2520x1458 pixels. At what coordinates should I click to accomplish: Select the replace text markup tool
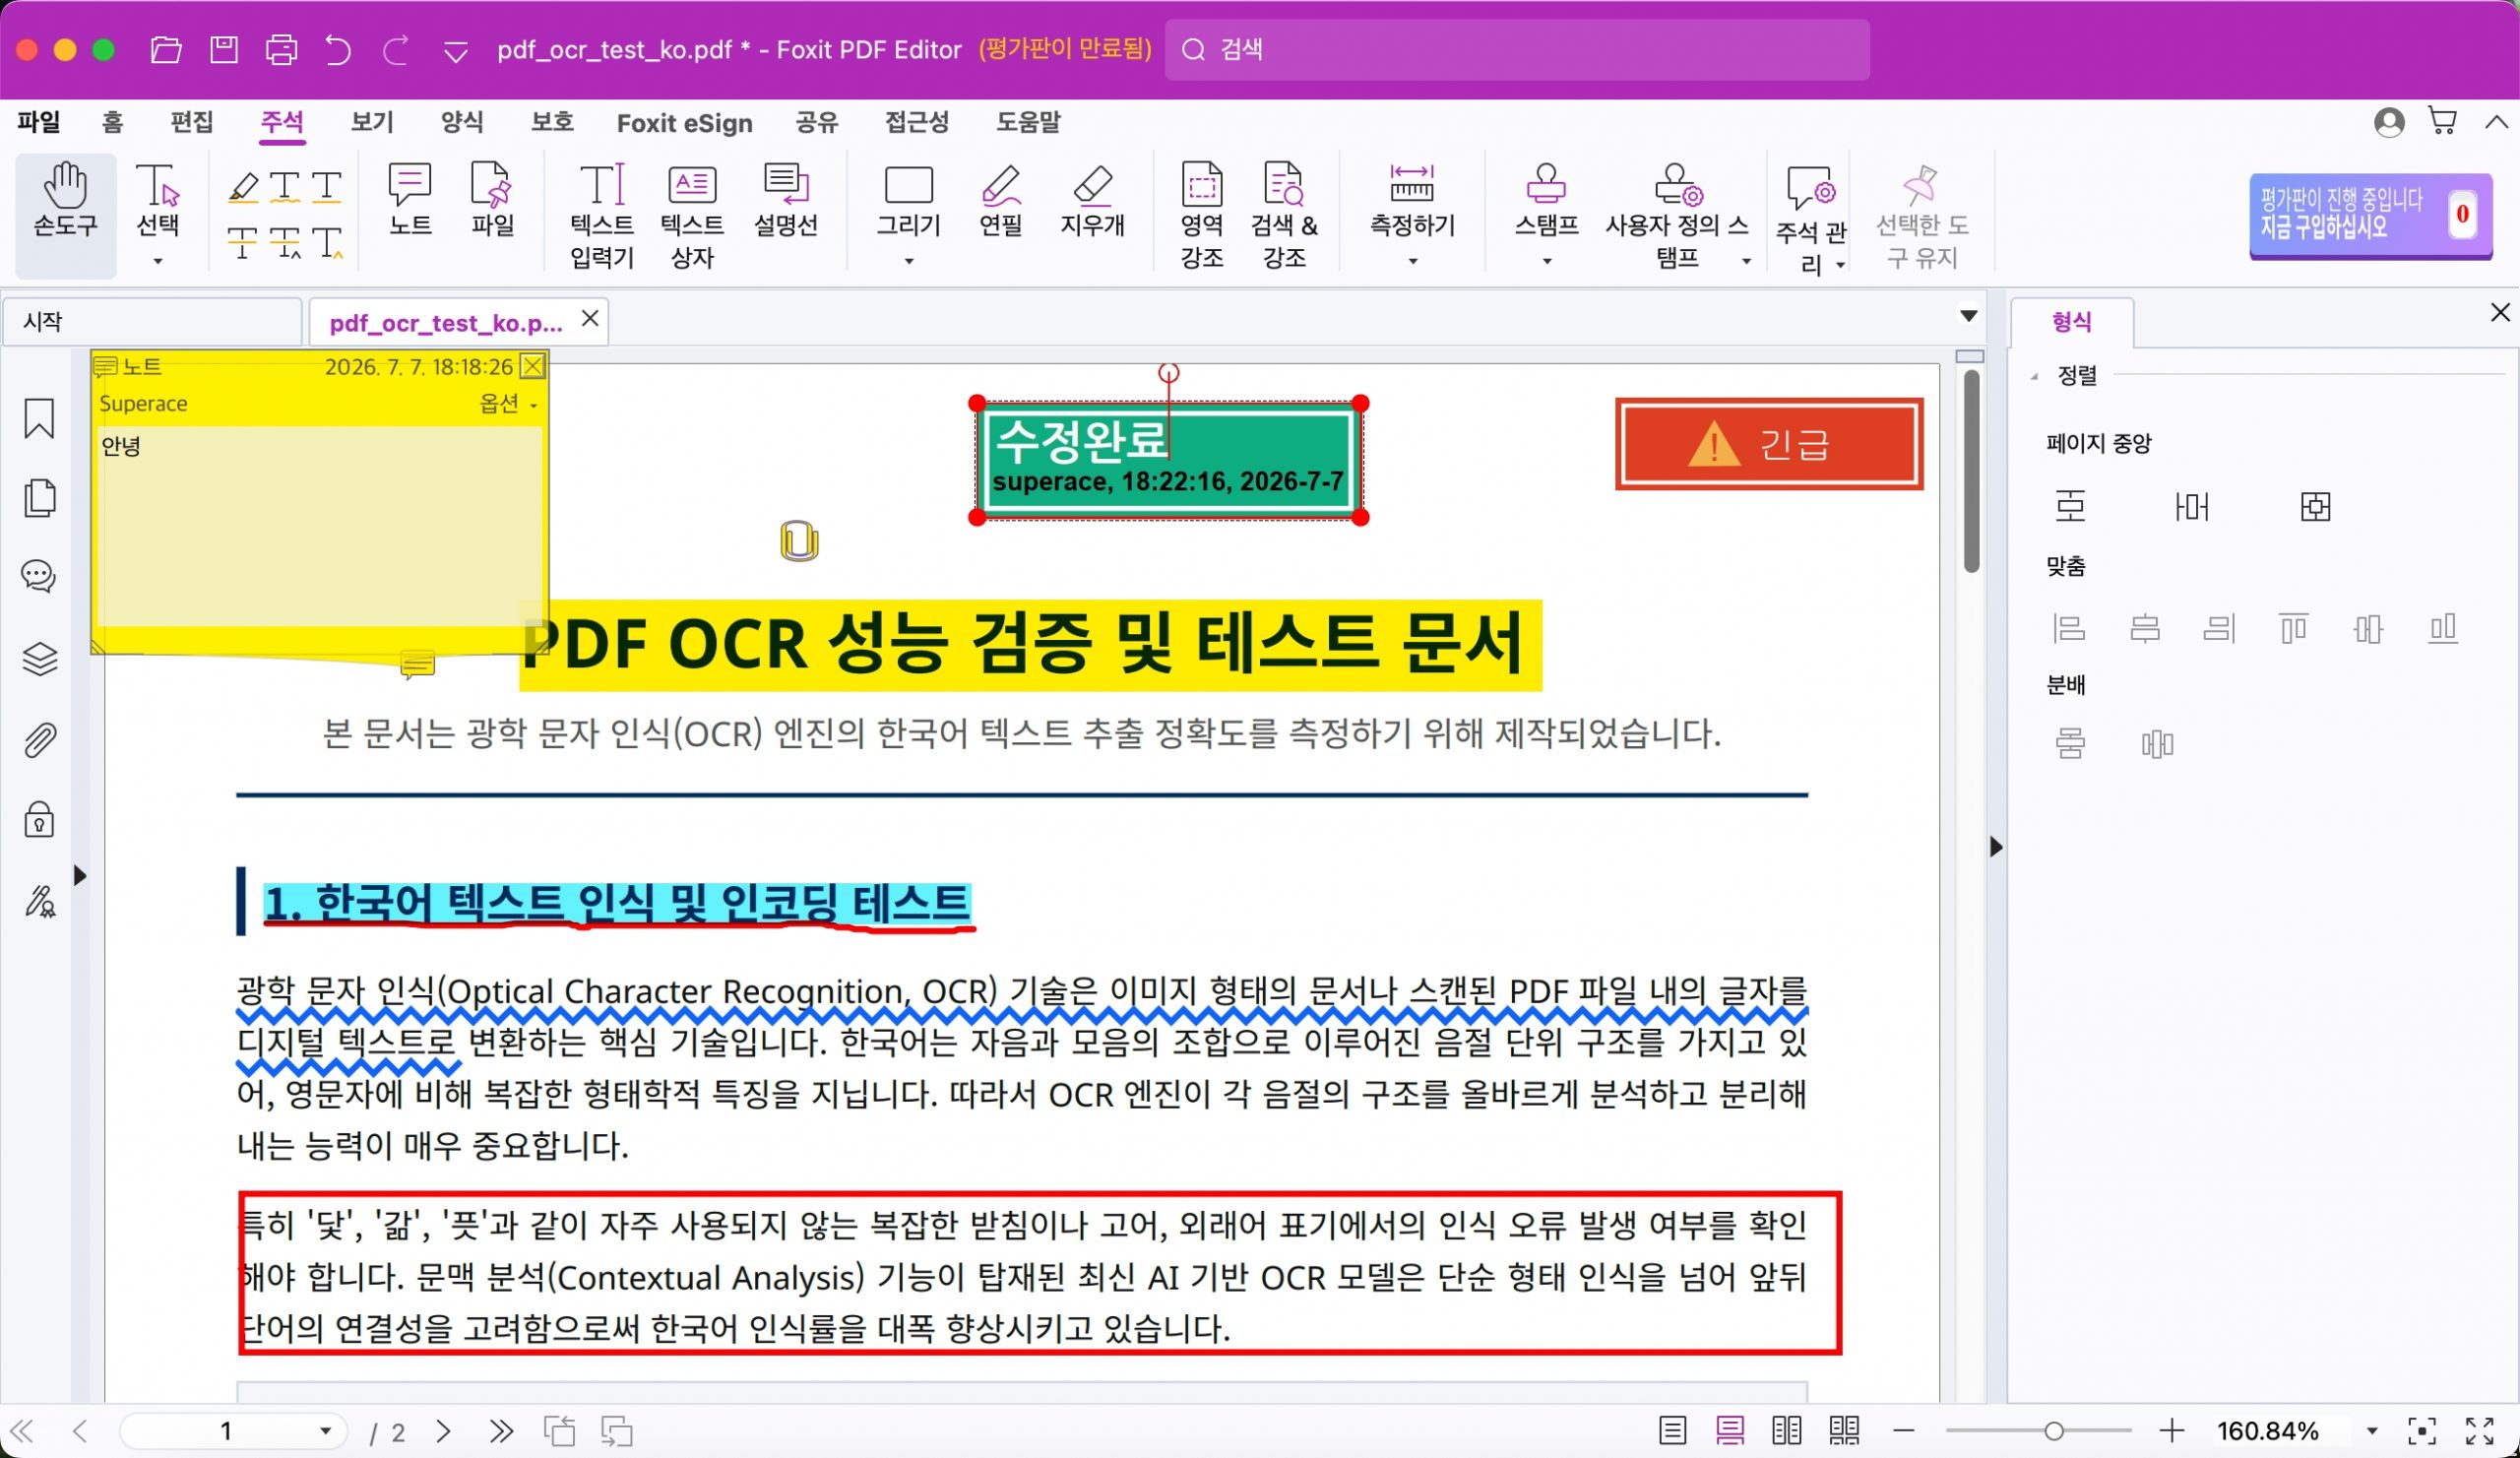click(x=285, y=242)
